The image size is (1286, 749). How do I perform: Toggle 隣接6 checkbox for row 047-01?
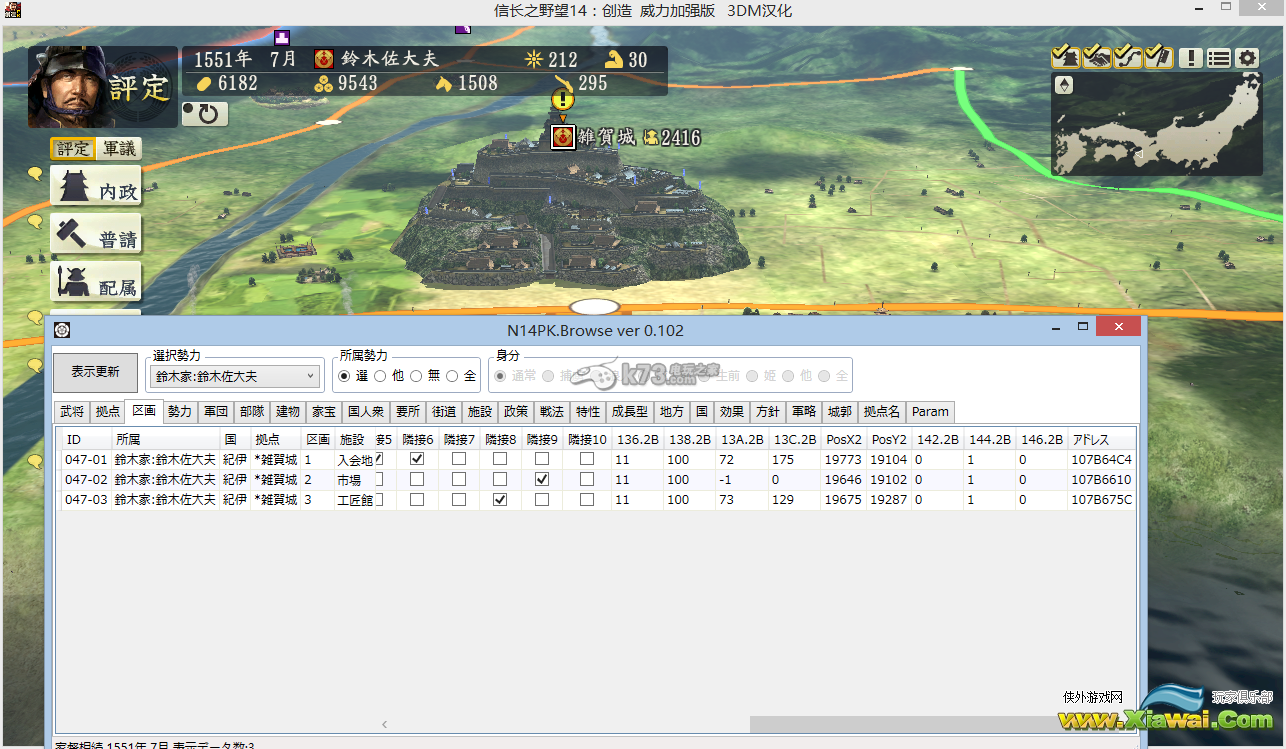pyautogui.click(x=417, y=459)
